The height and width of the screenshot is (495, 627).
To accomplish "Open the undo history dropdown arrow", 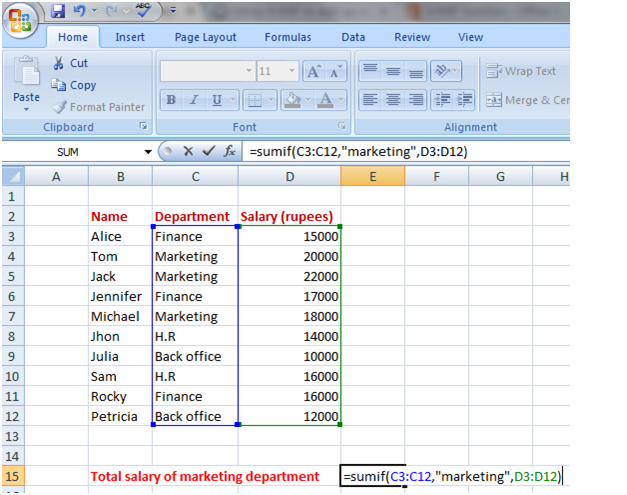I will pos(94,11).
